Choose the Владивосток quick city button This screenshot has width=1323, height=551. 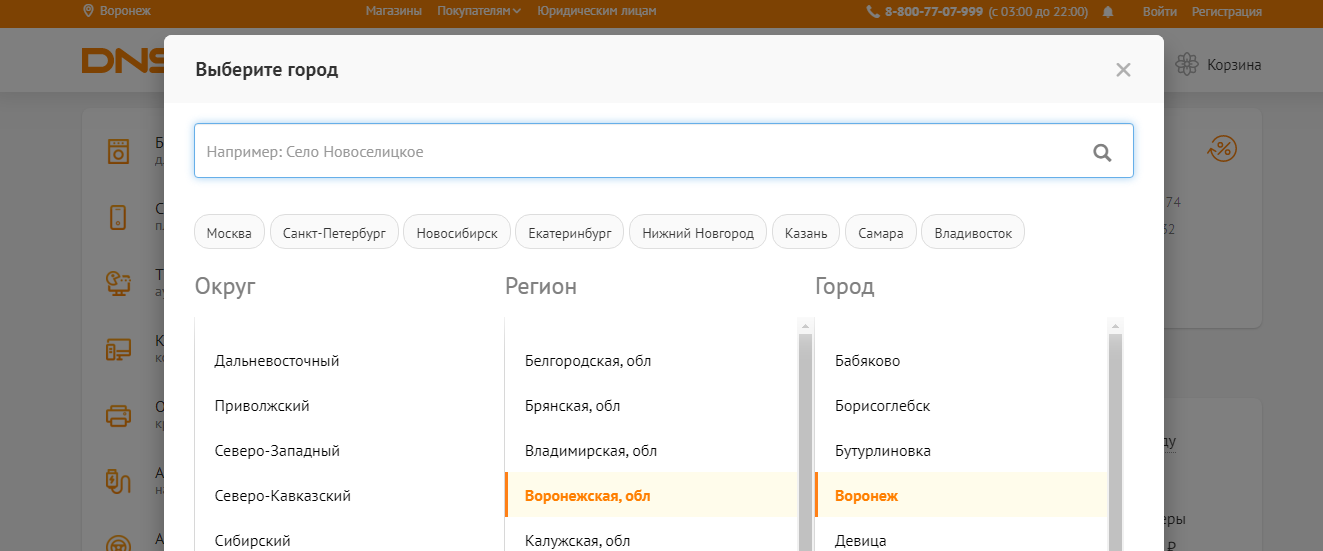coord(972,233)
